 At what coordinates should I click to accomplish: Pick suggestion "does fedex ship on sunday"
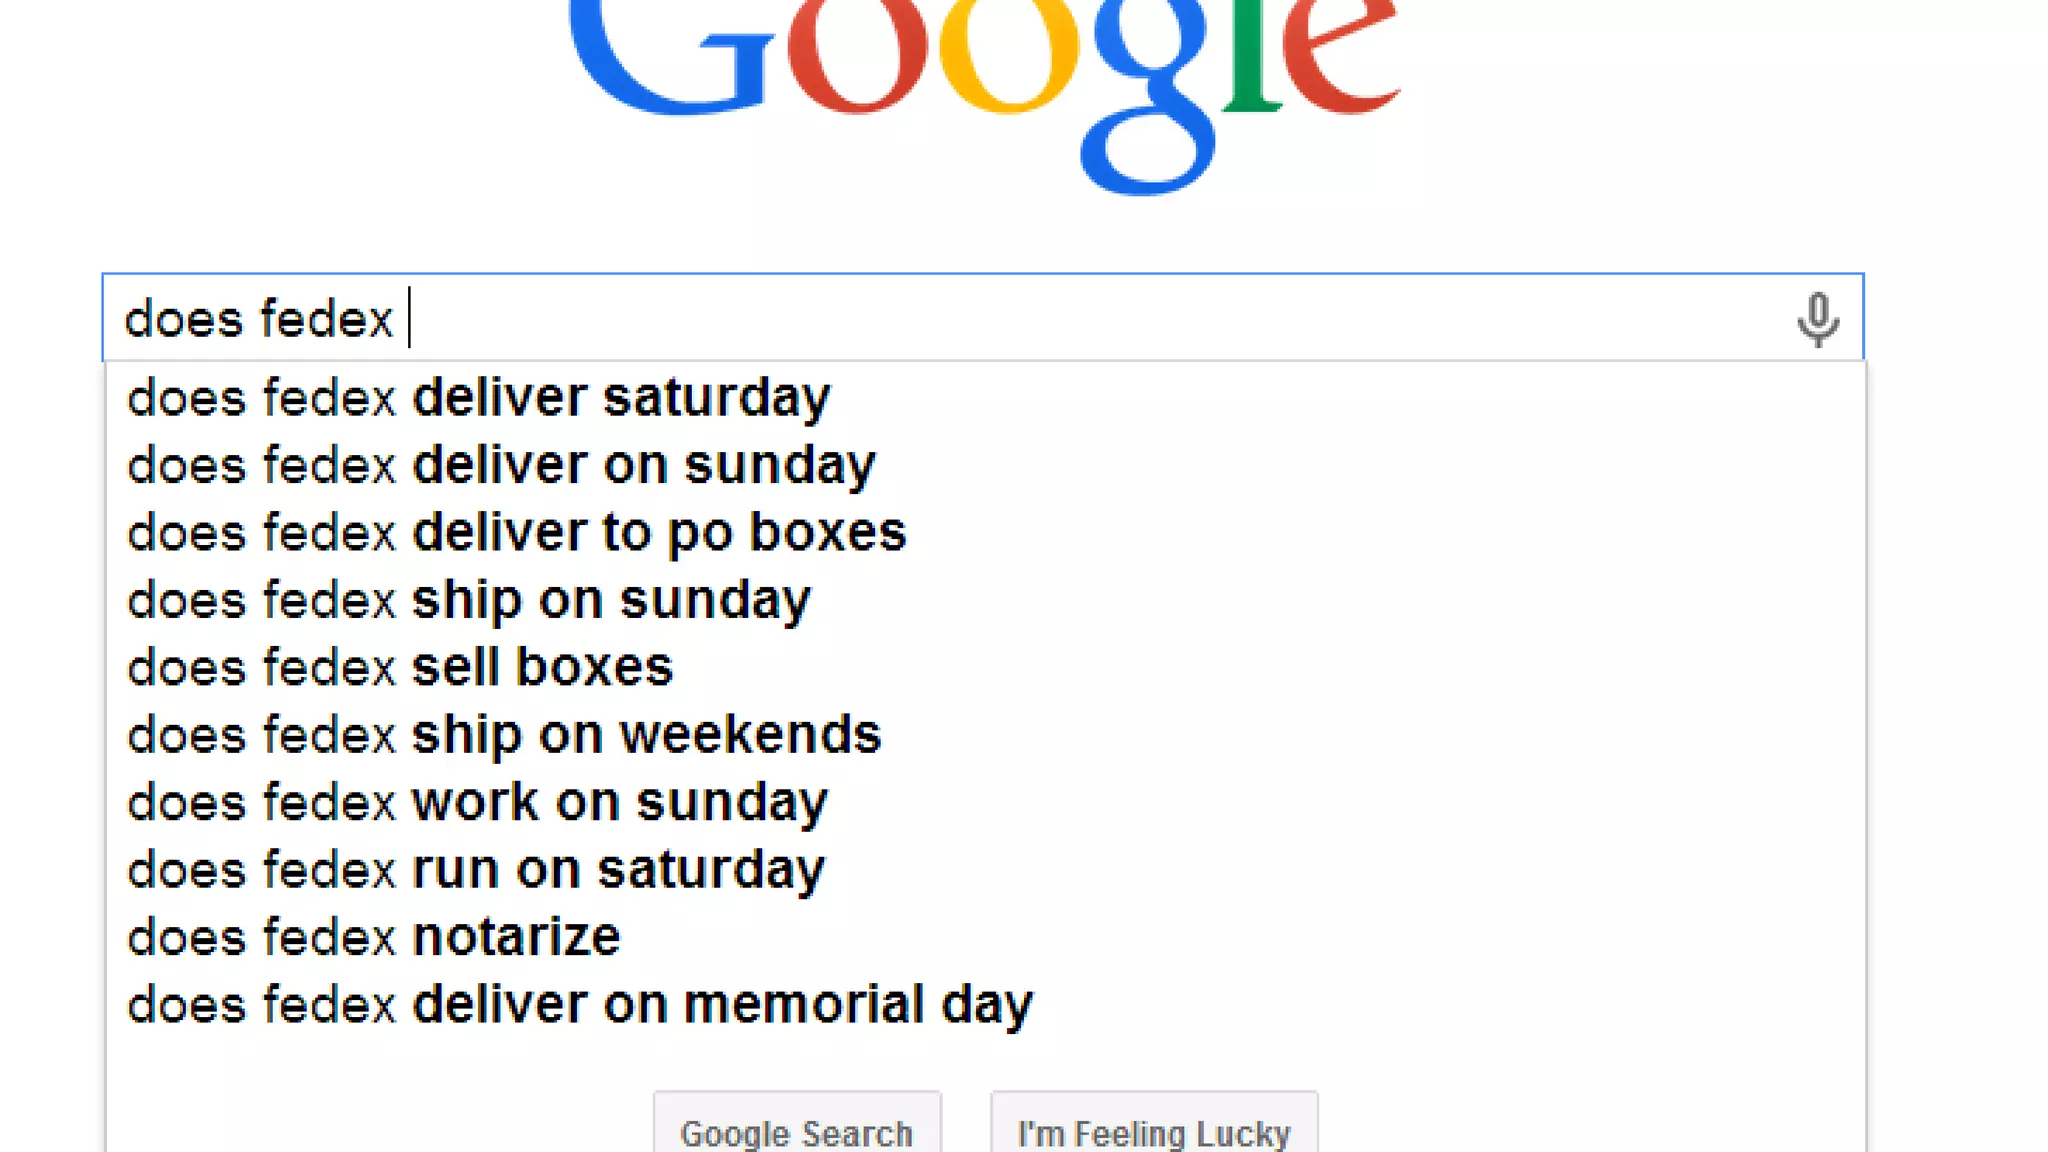click(x=468, y=601)
